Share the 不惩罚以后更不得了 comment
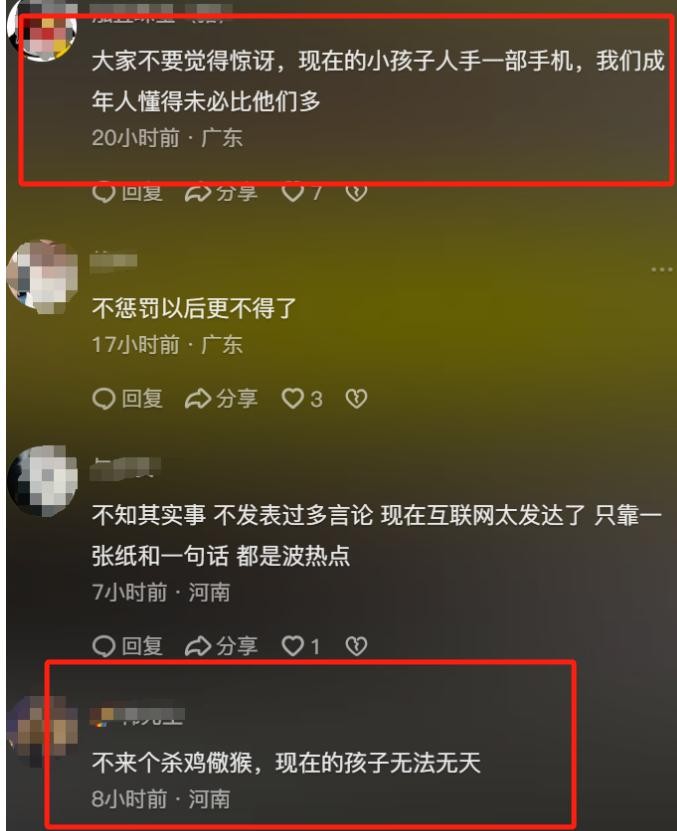Screen dimensions: 677x831 pos(221,399)
